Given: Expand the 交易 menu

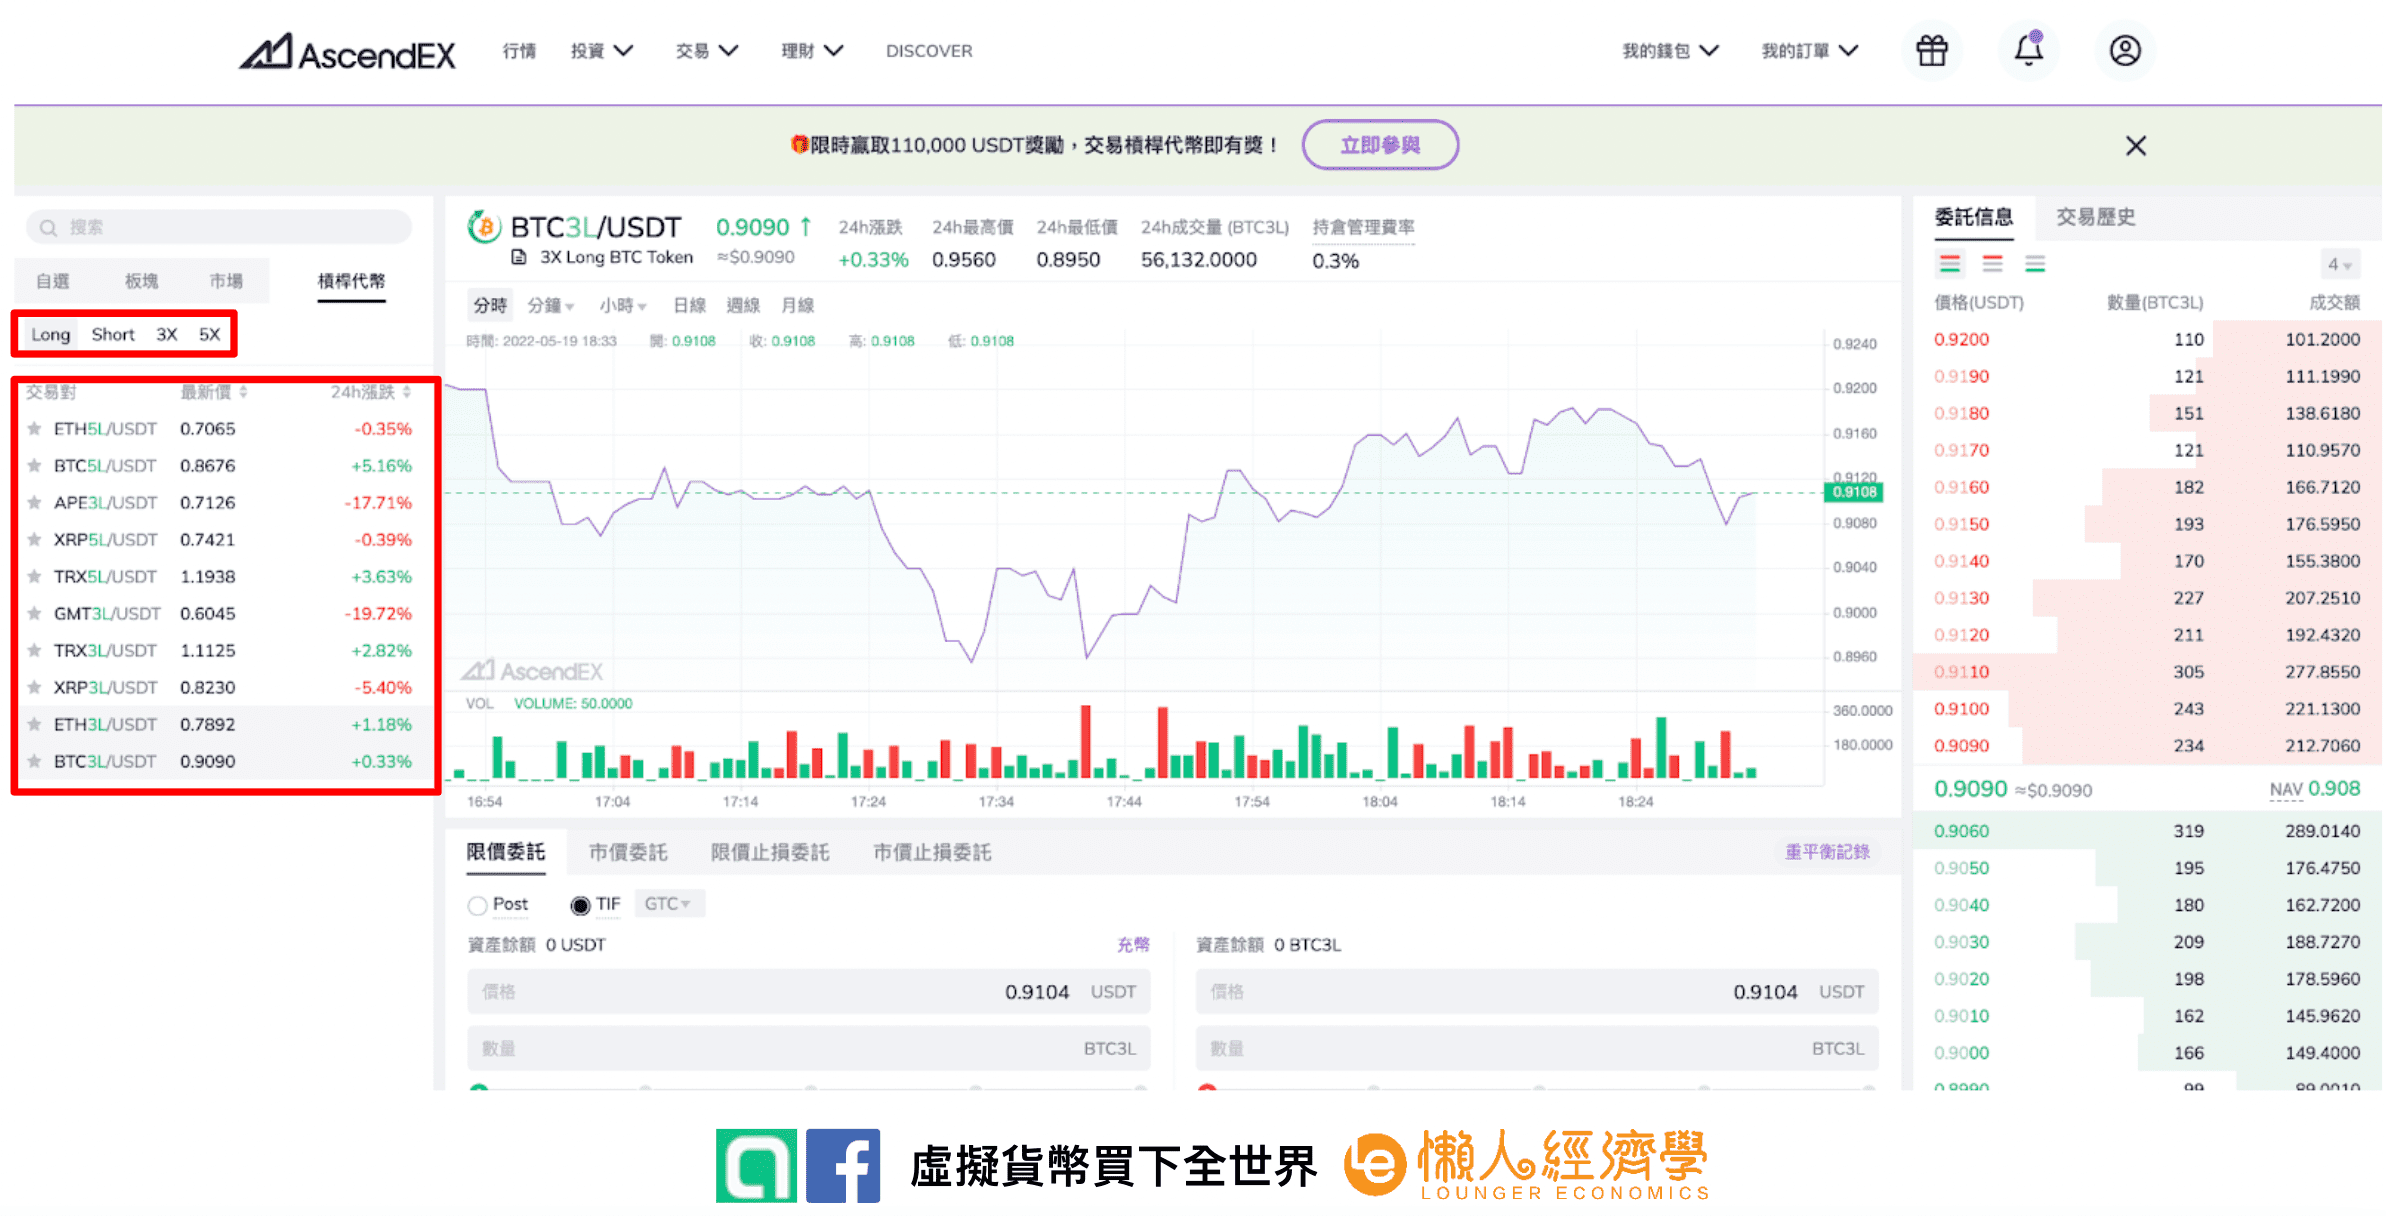Looking at the screenshot, I should coord(707,51).
